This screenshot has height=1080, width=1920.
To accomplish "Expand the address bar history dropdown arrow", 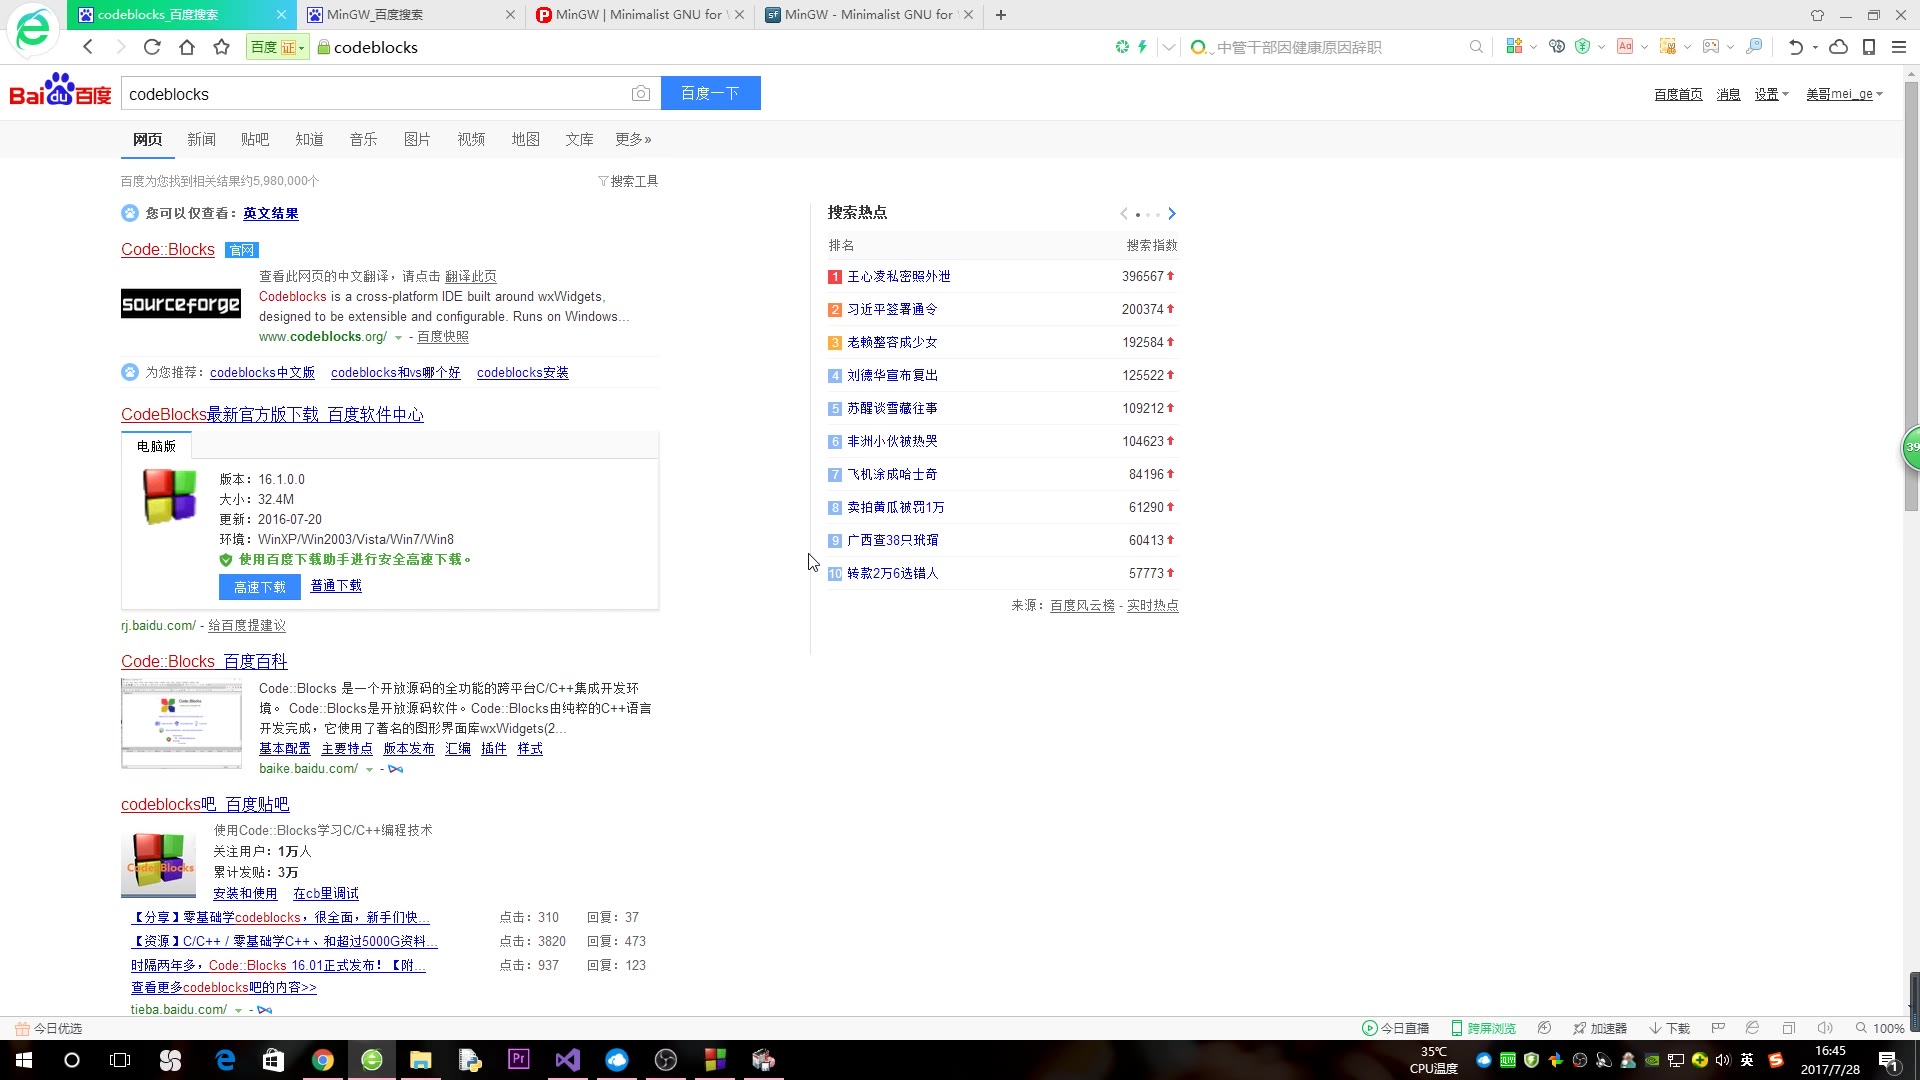I will pyautogui.click(x=1168, y=47).
